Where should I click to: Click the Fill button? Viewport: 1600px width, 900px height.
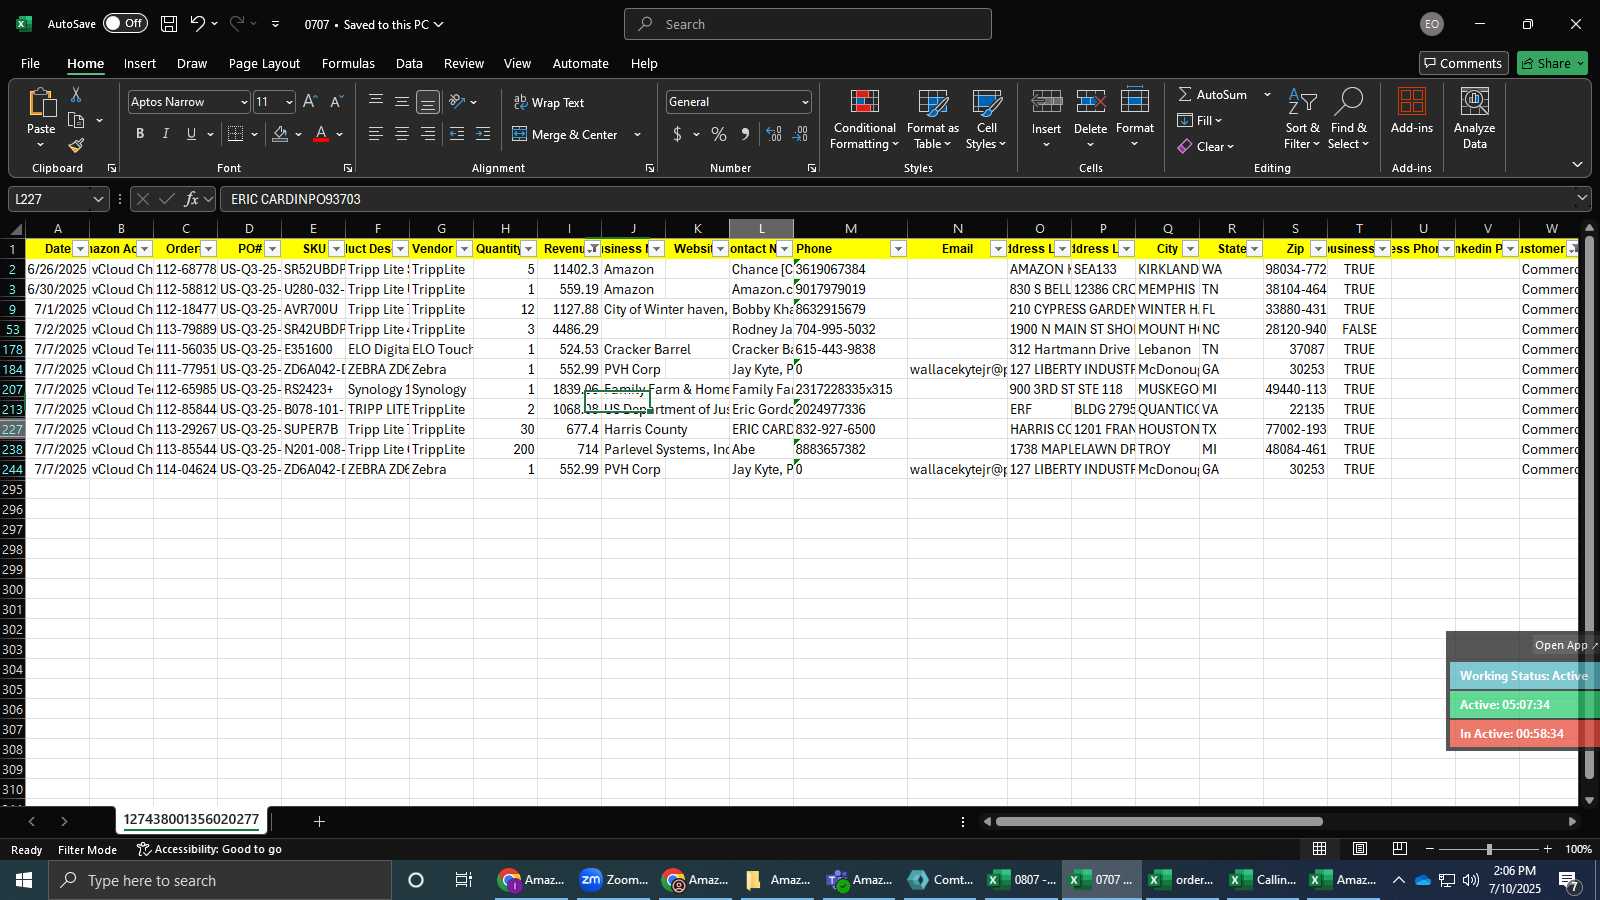(x=1199, y=120)
